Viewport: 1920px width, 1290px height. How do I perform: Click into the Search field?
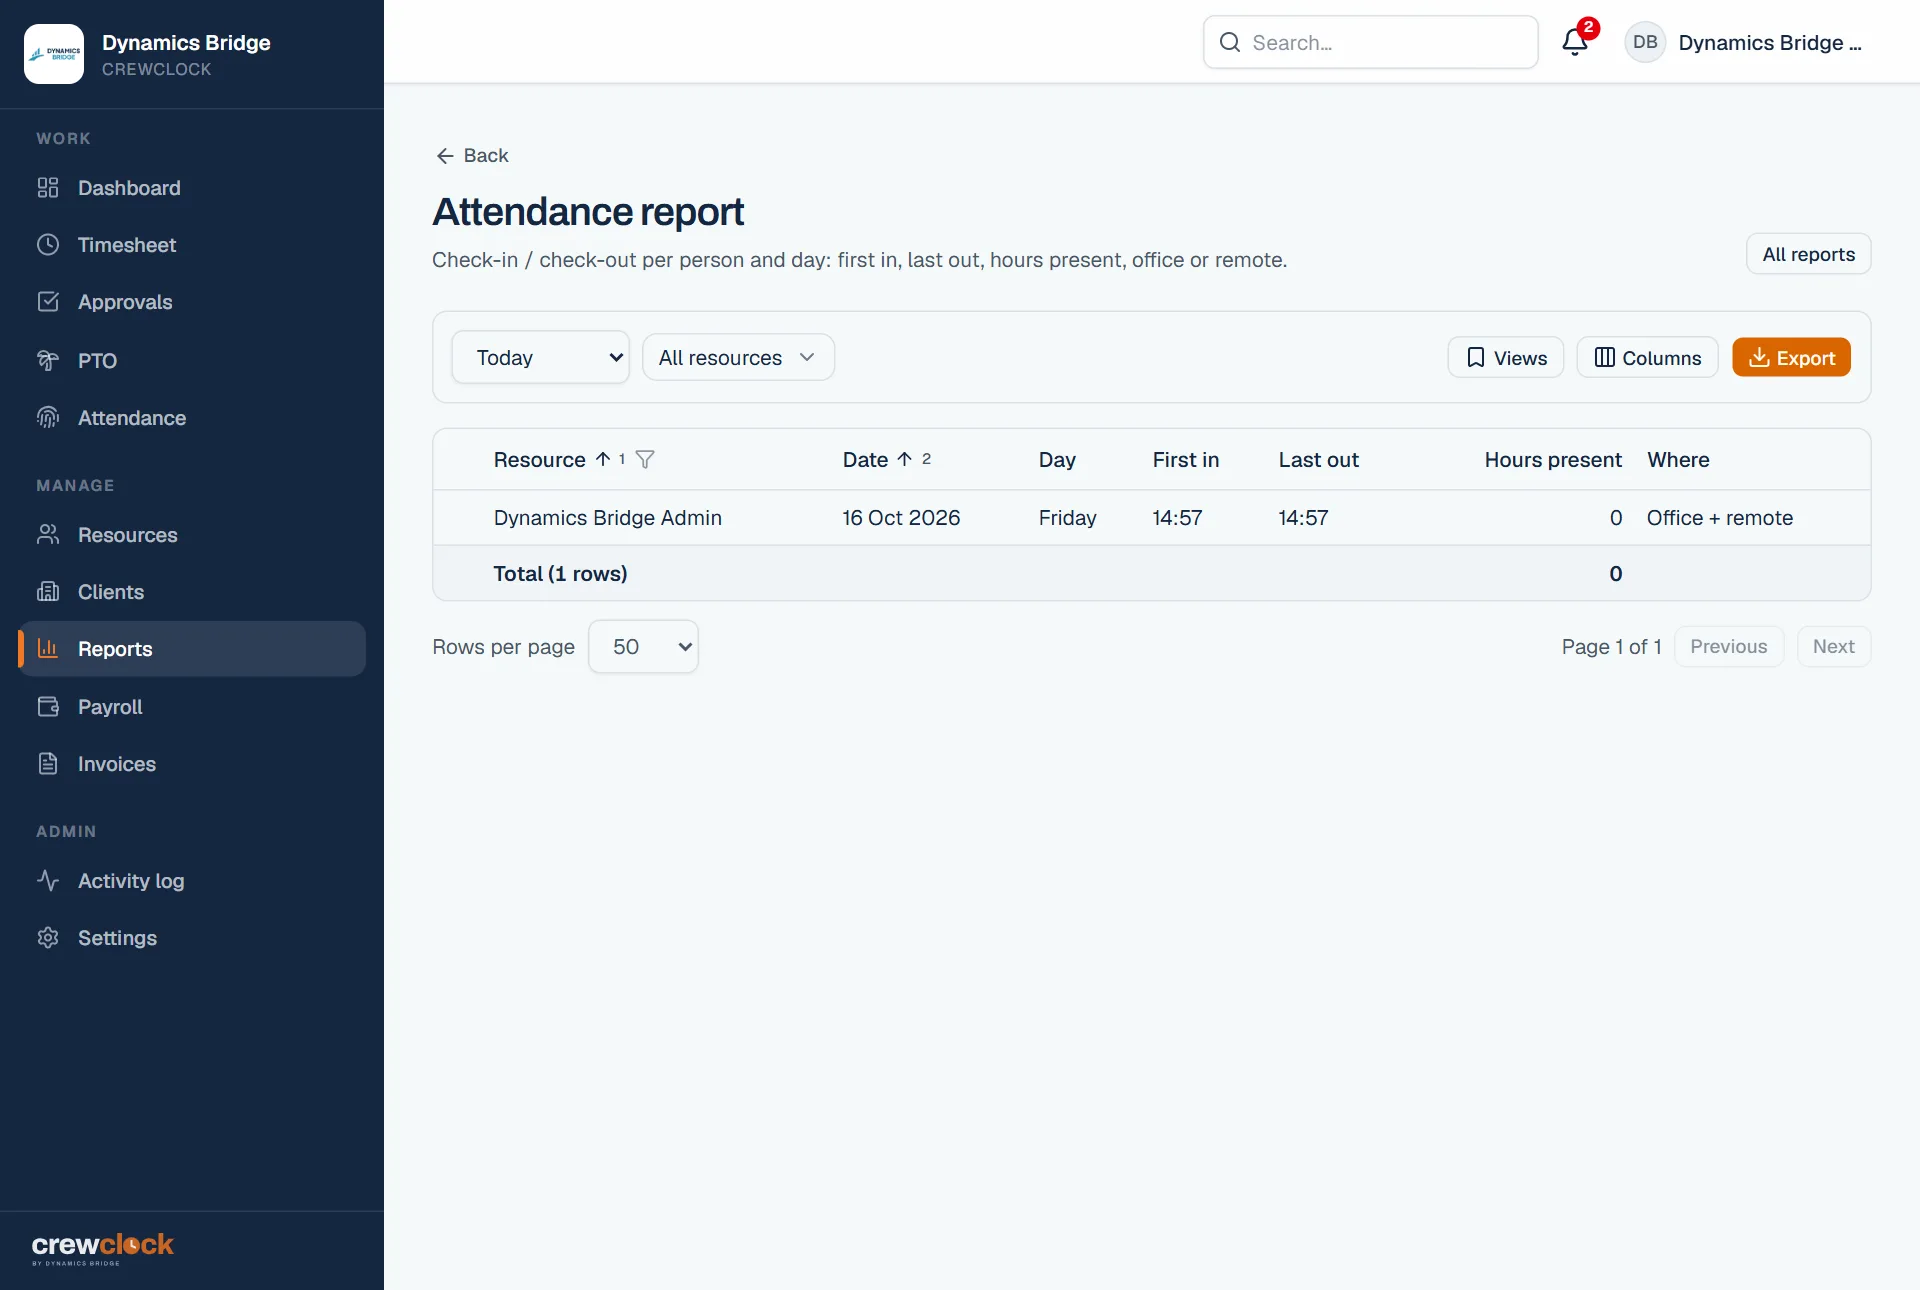pos(1370,42)
